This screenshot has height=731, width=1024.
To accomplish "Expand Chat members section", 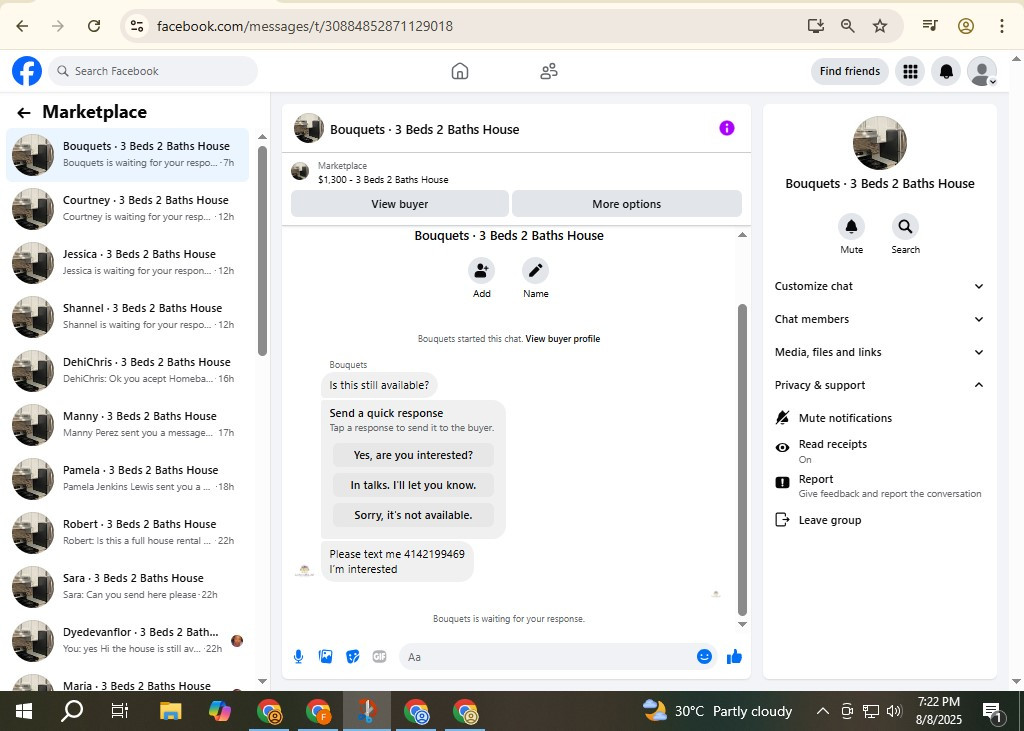I will [878, 319].
